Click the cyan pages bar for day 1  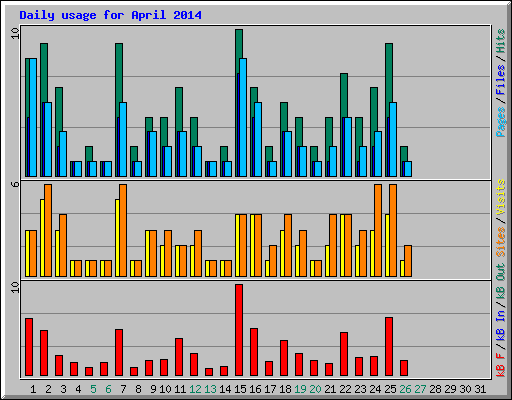point(33,117)
